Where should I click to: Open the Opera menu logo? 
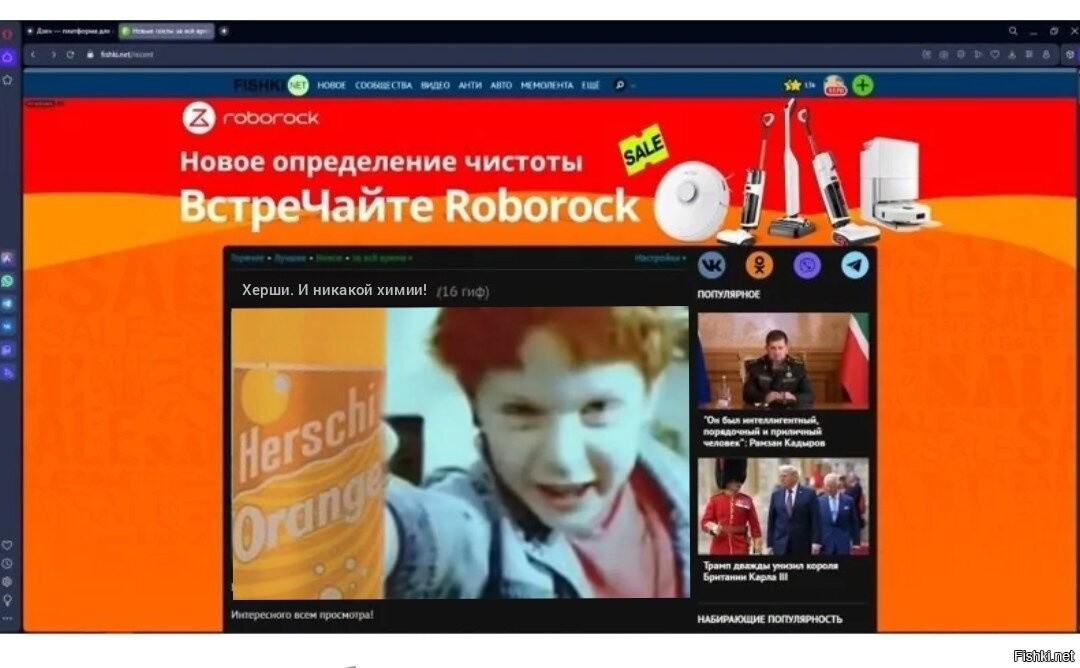[8, 34]
